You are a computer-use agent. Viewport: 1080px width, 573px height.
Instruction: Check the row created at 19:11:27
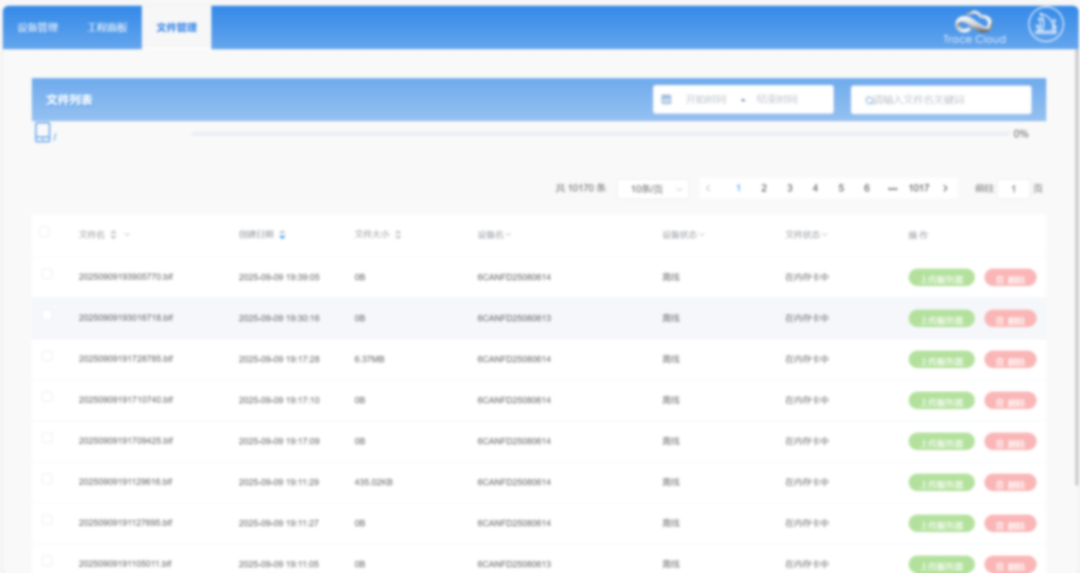click(47, 520)
